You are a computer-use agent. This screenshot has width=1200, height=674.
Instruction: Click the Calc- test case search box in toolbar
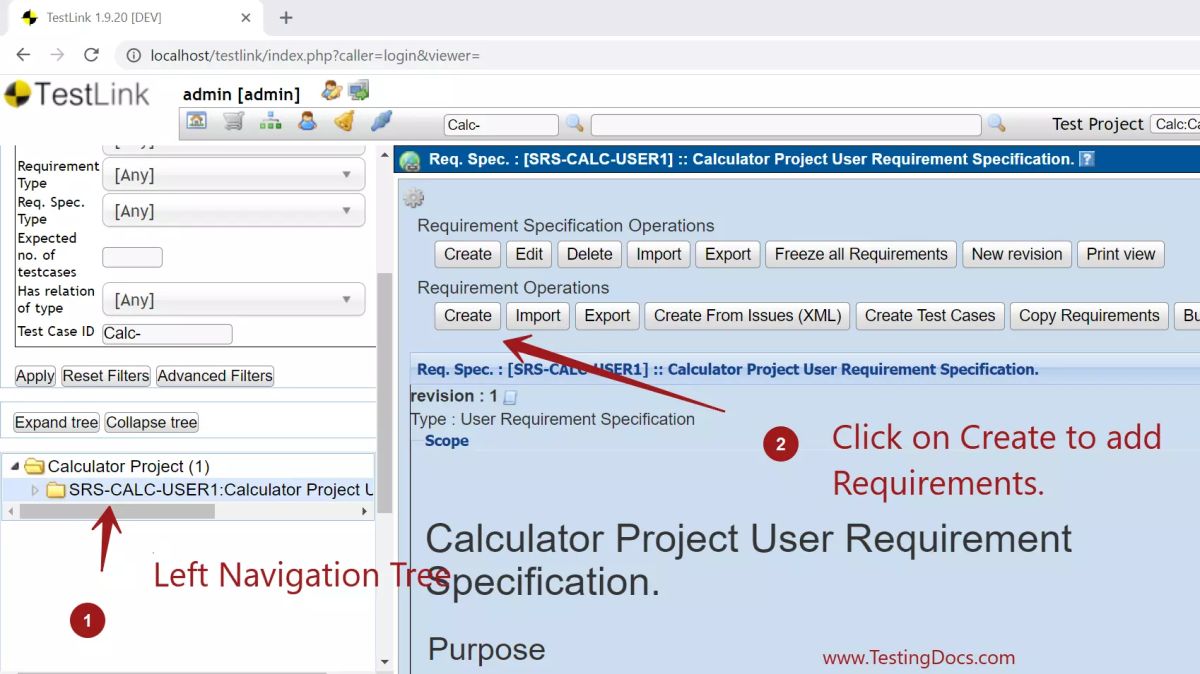click(501, 125)
